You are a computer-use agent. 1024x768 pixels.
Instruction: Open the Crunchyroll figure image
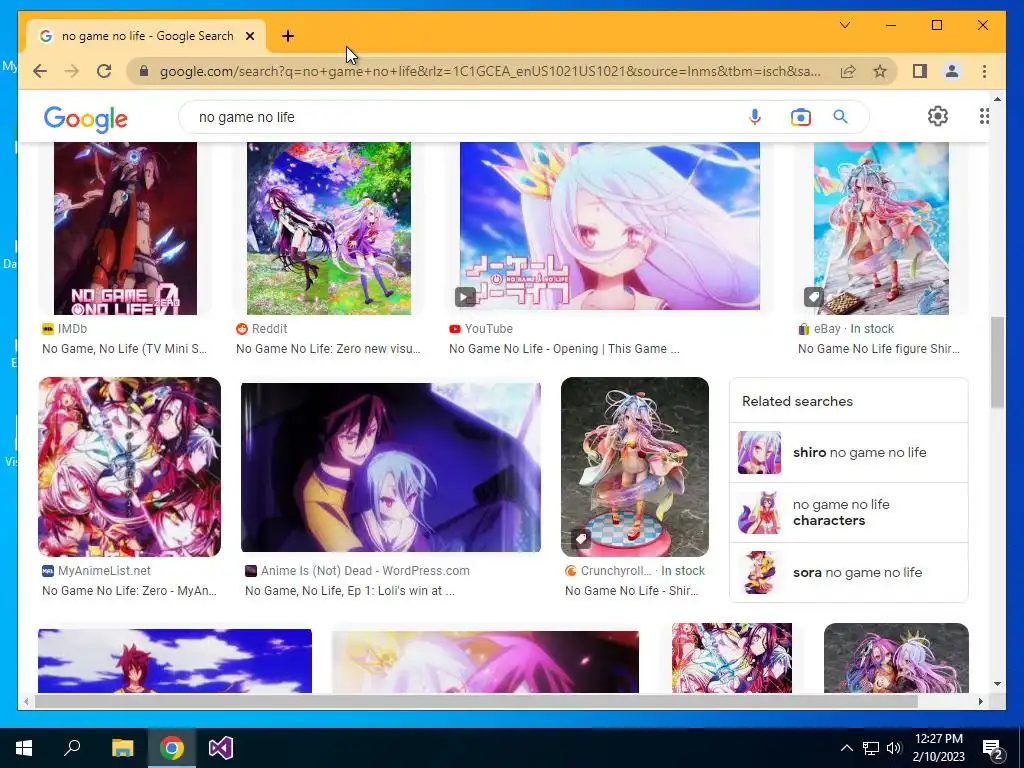(635, 467)
